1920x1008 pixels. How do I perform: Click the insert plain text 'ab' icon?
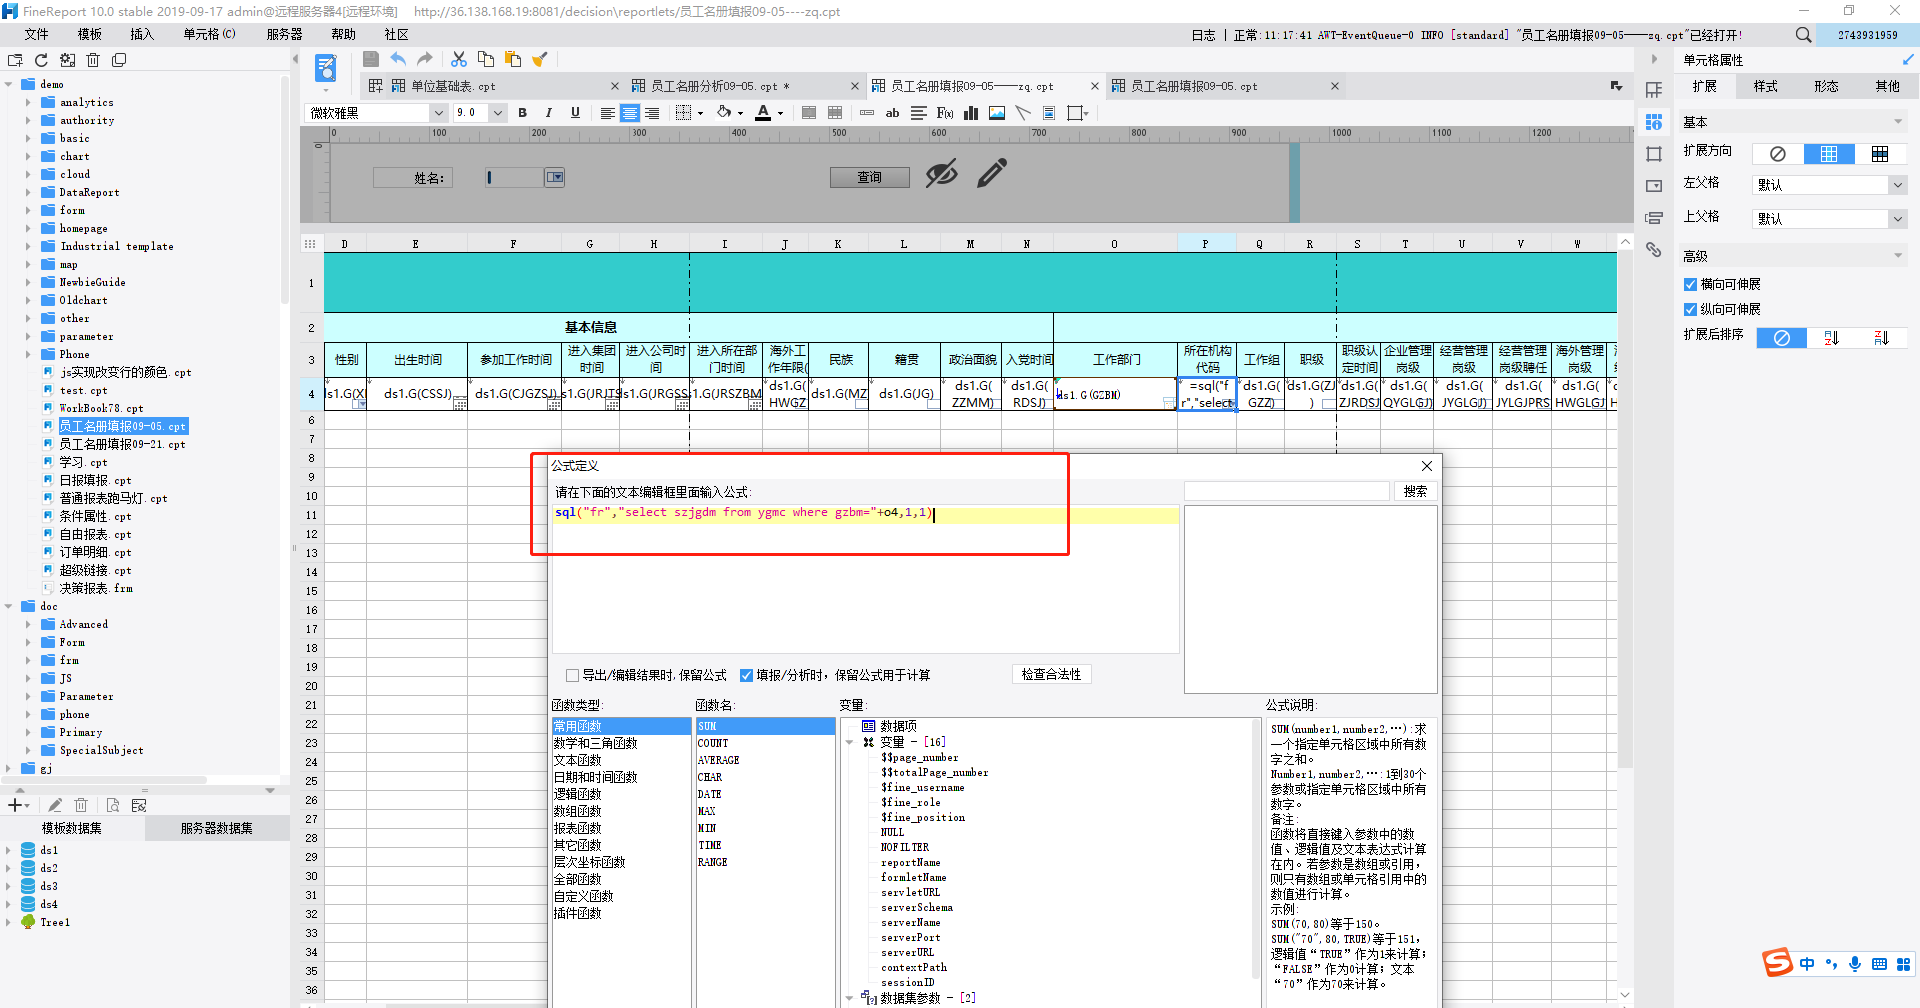click(893, 113)
